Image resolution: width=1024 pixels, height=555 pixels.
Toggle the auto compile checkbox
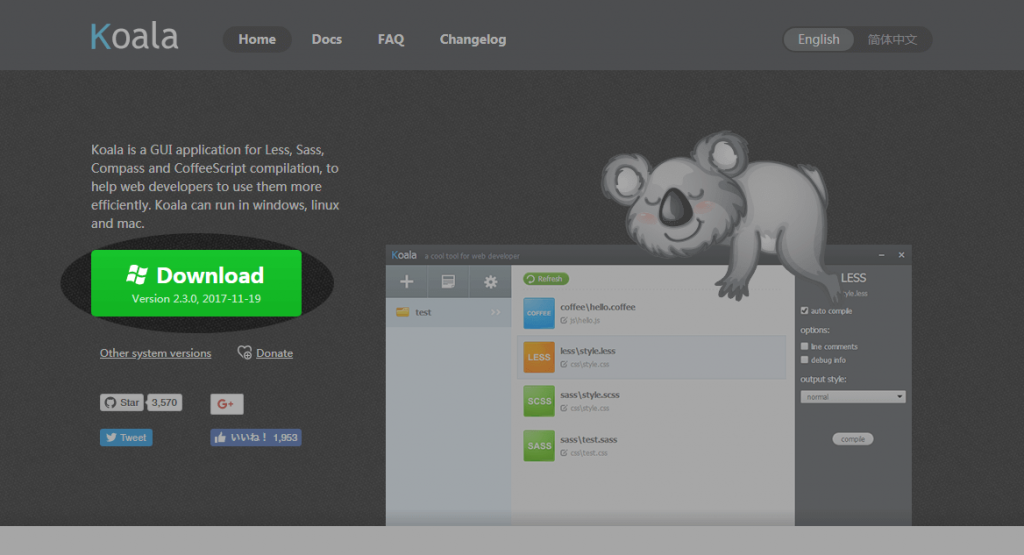pyautogui.click(x=805, y=311)
